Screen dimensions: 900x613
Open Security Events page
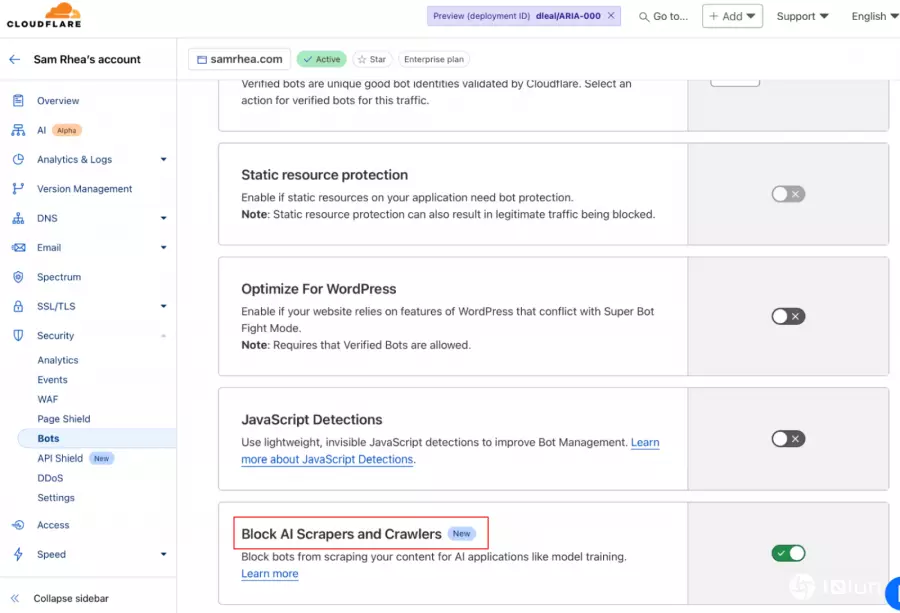pyautogui.click(x=52, y=379)
